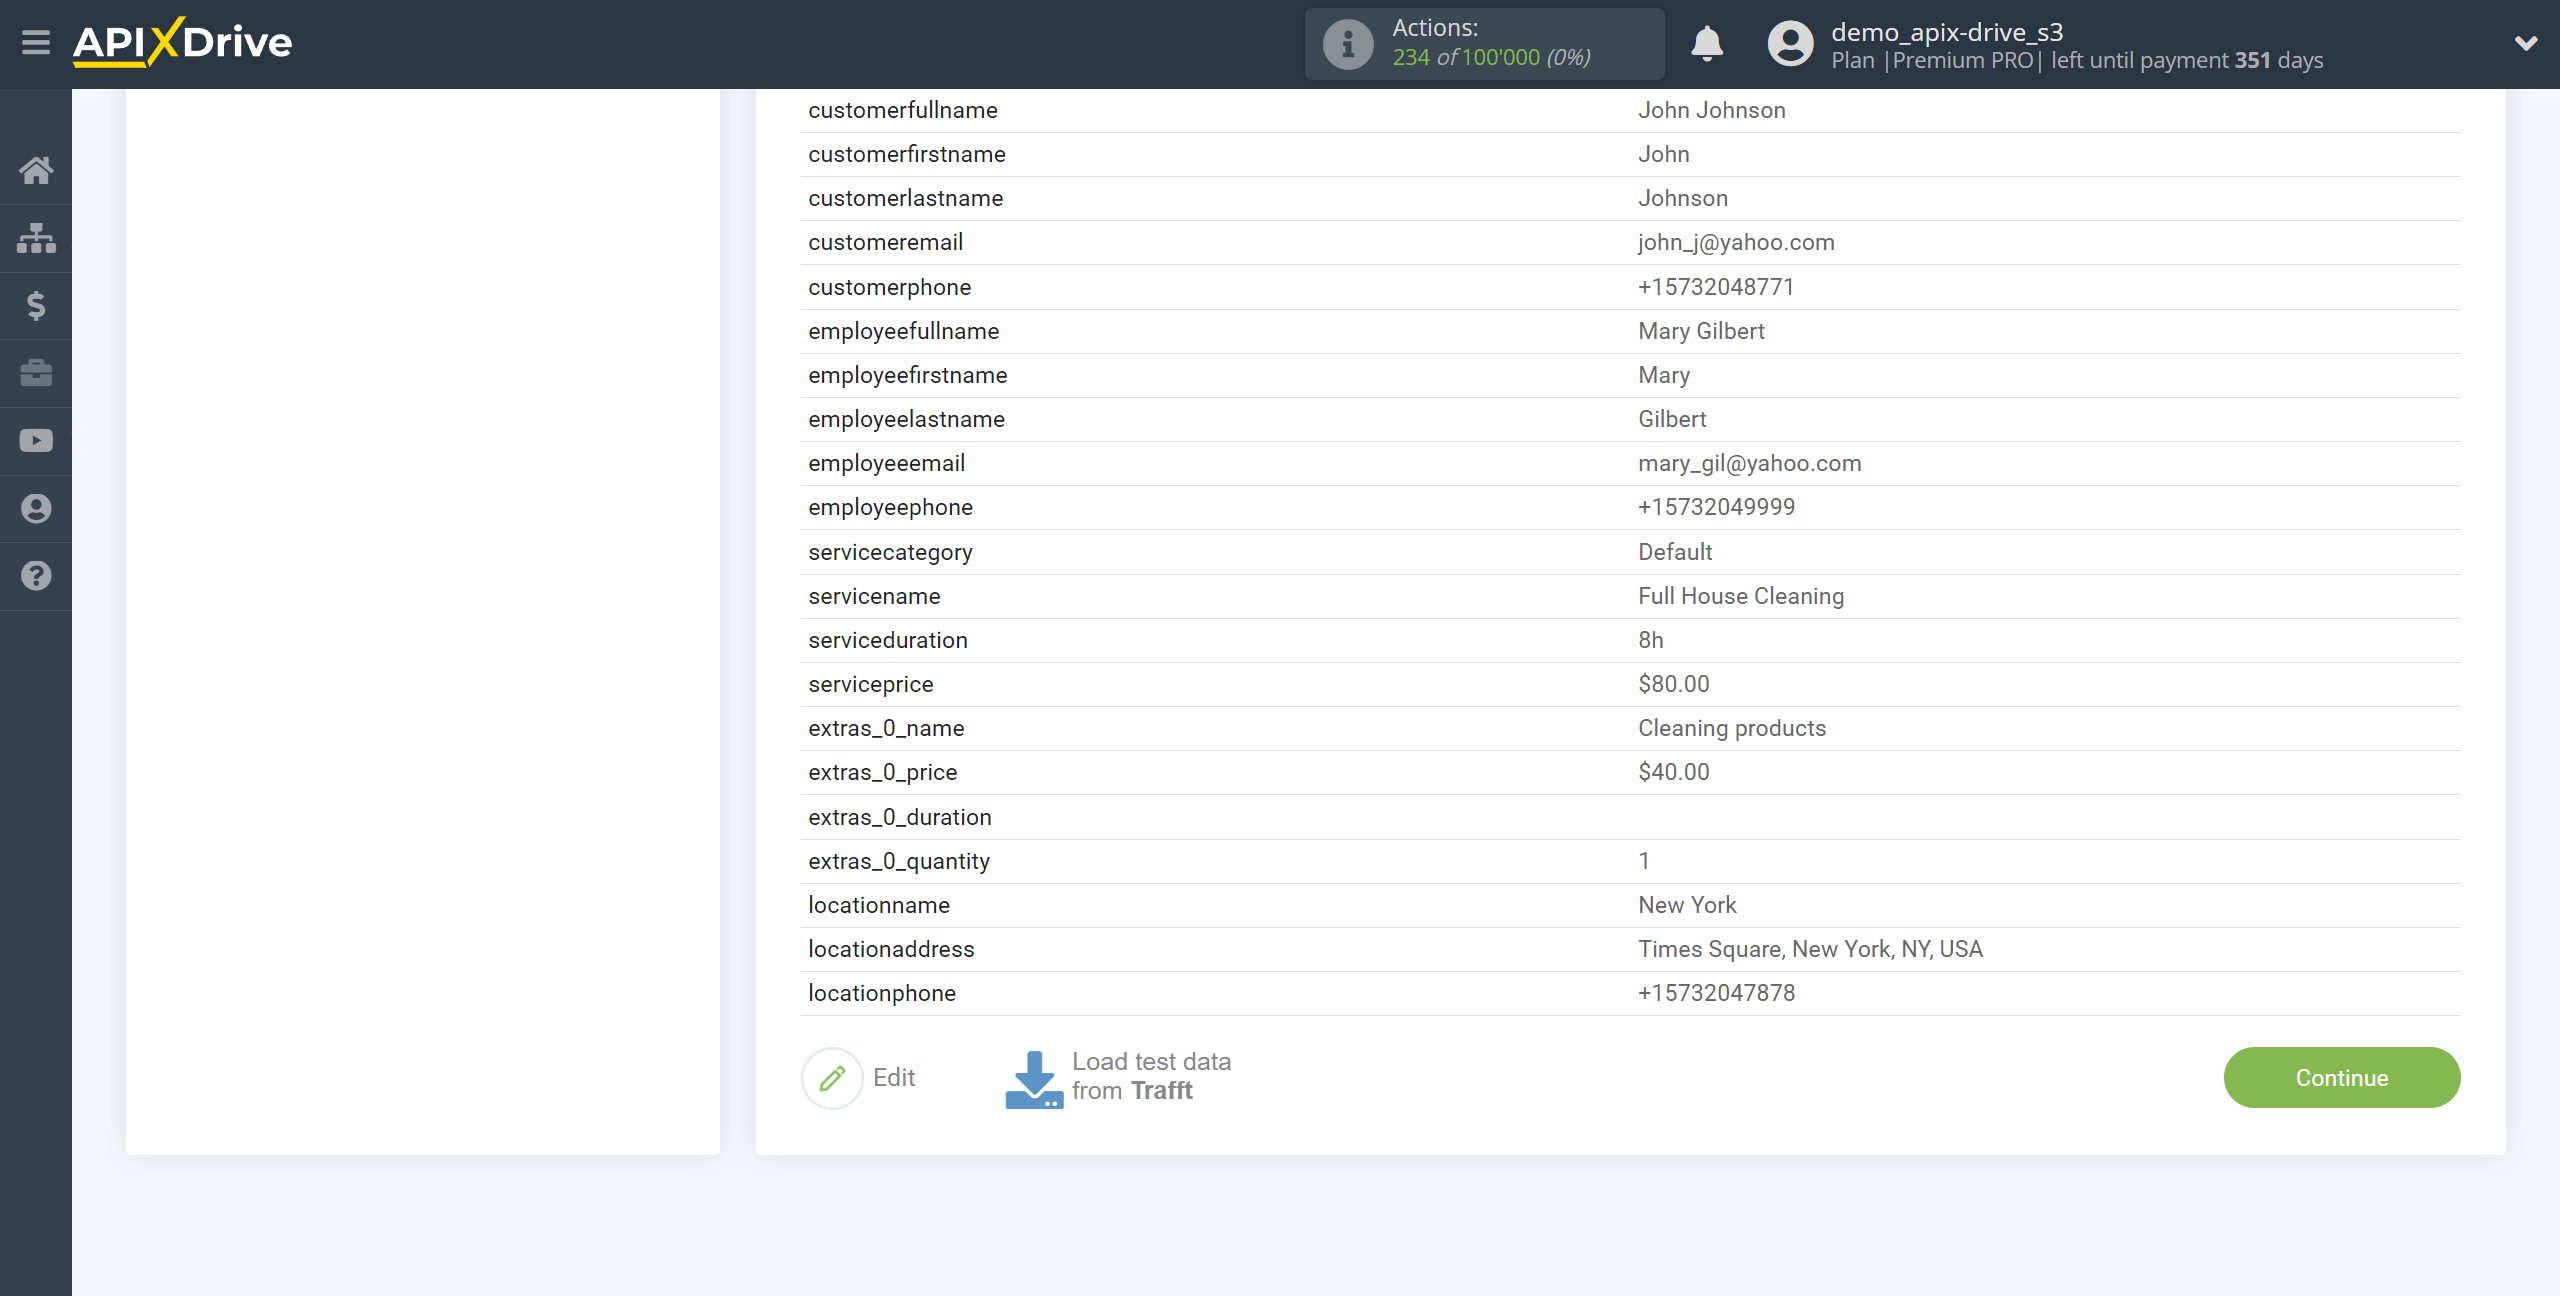Click the locationphone field label
Screen dimensions: 2560x1296
pos(882,994)
